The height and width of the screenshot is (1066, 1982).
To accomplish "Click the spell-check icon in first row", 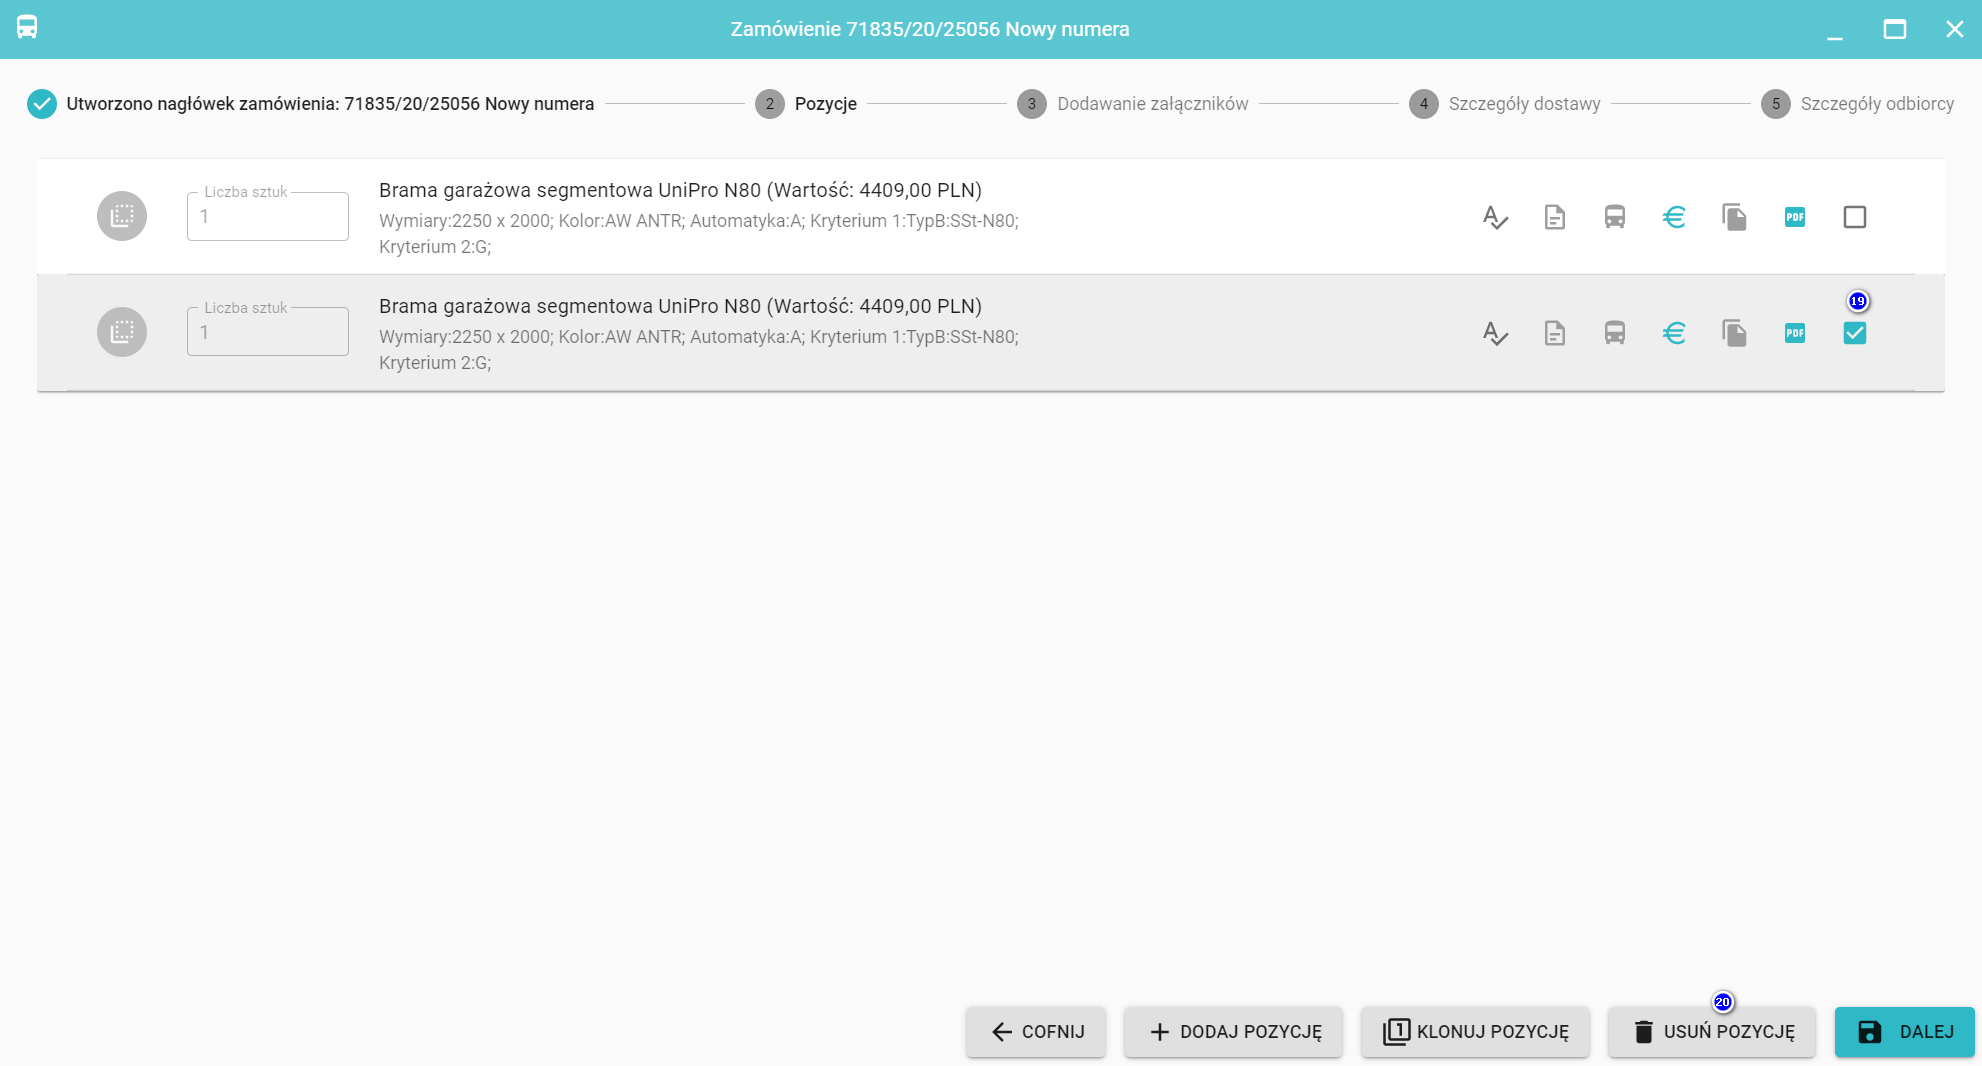I will coord(1495,217).
